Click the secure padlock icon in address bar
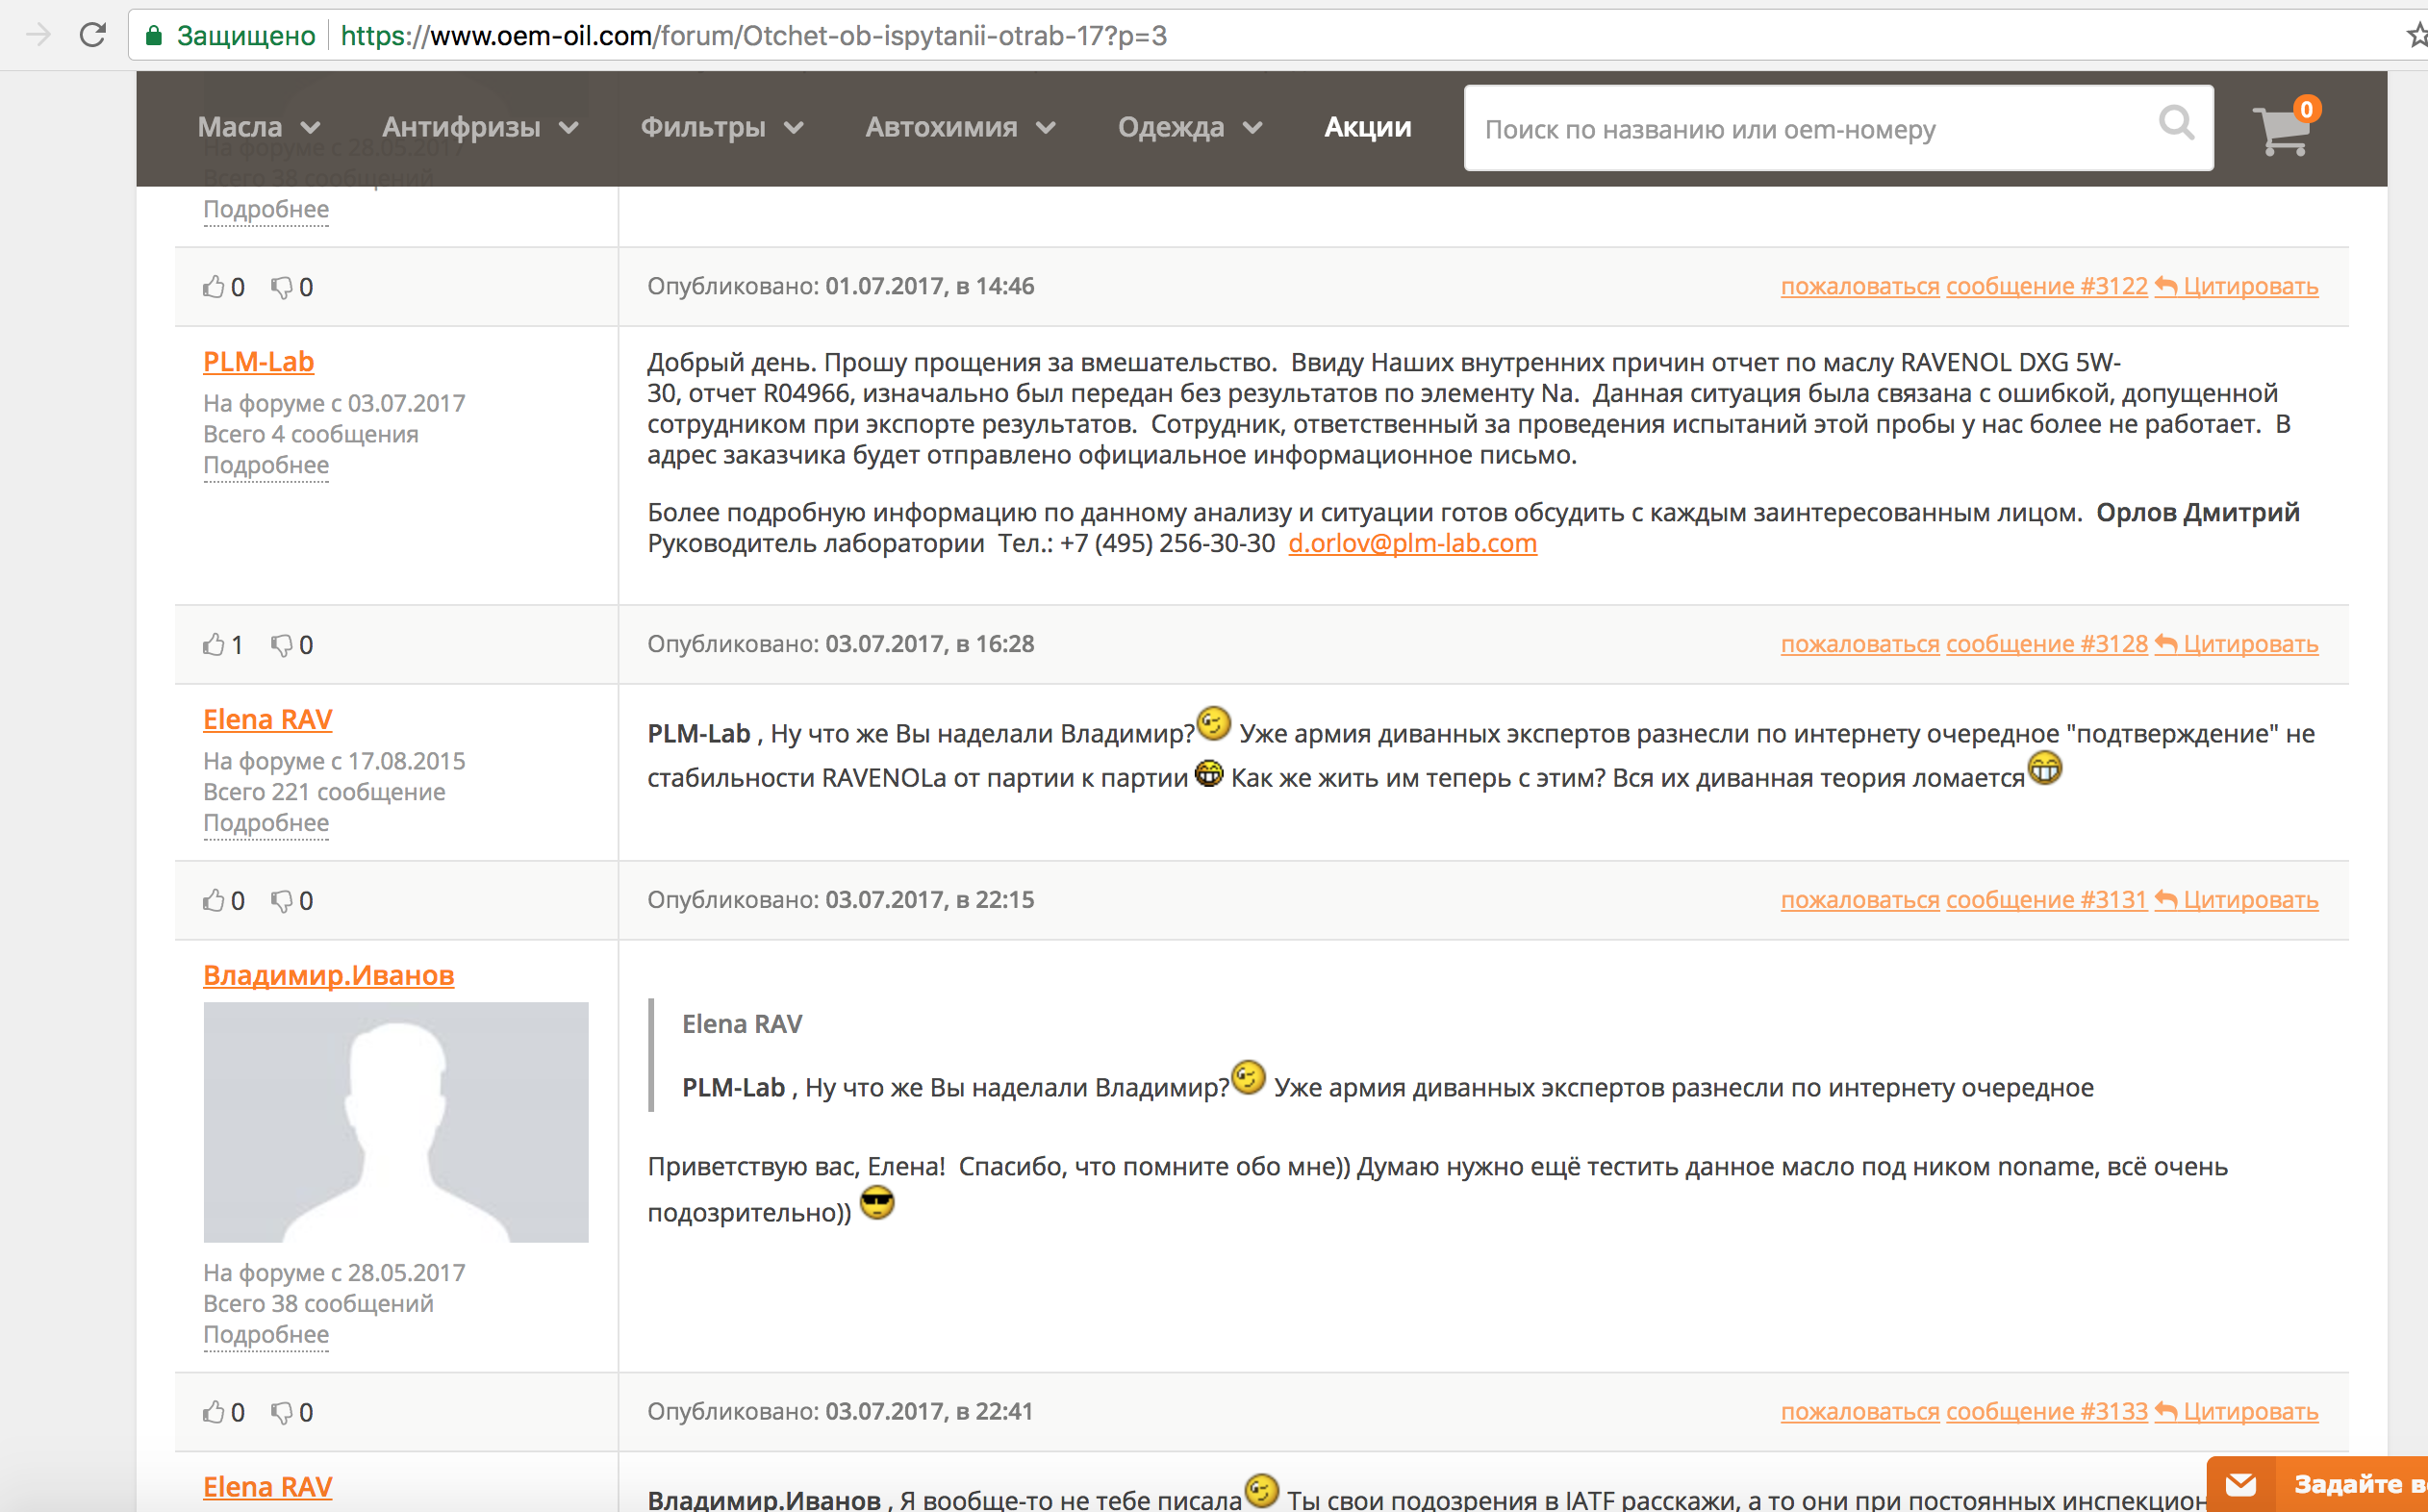The width and height of the screenshot is (2428, 1512). click(x=154, y=36)
